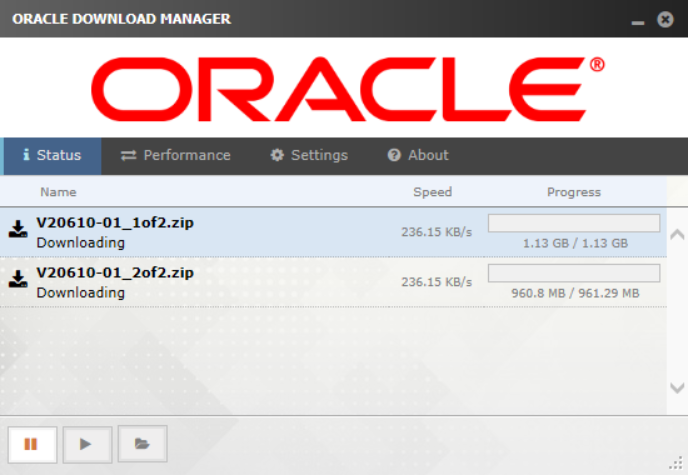Click the download icon beside V20610-01_2of2.zip
The height and width of the screenshot is (475, 688).
pyautogui.click(x=18, y=279)
